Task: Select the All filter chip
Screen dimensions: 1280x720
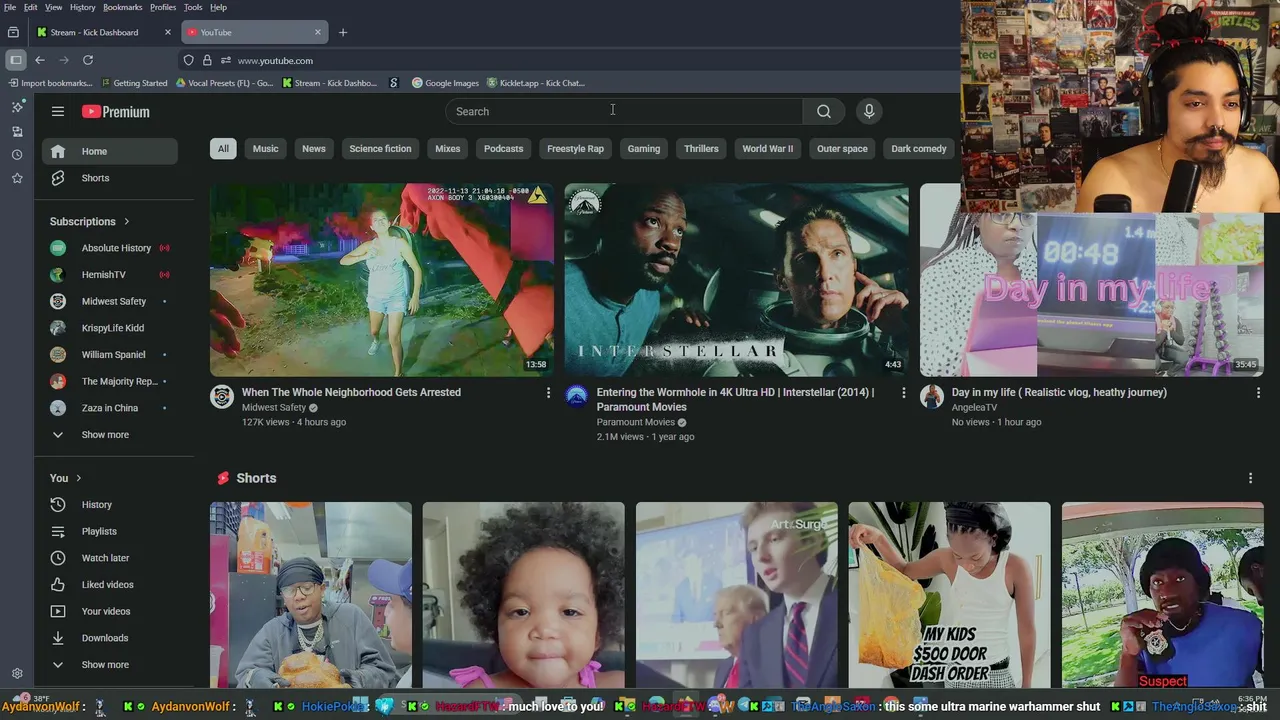Action: [x=223, y=149]
